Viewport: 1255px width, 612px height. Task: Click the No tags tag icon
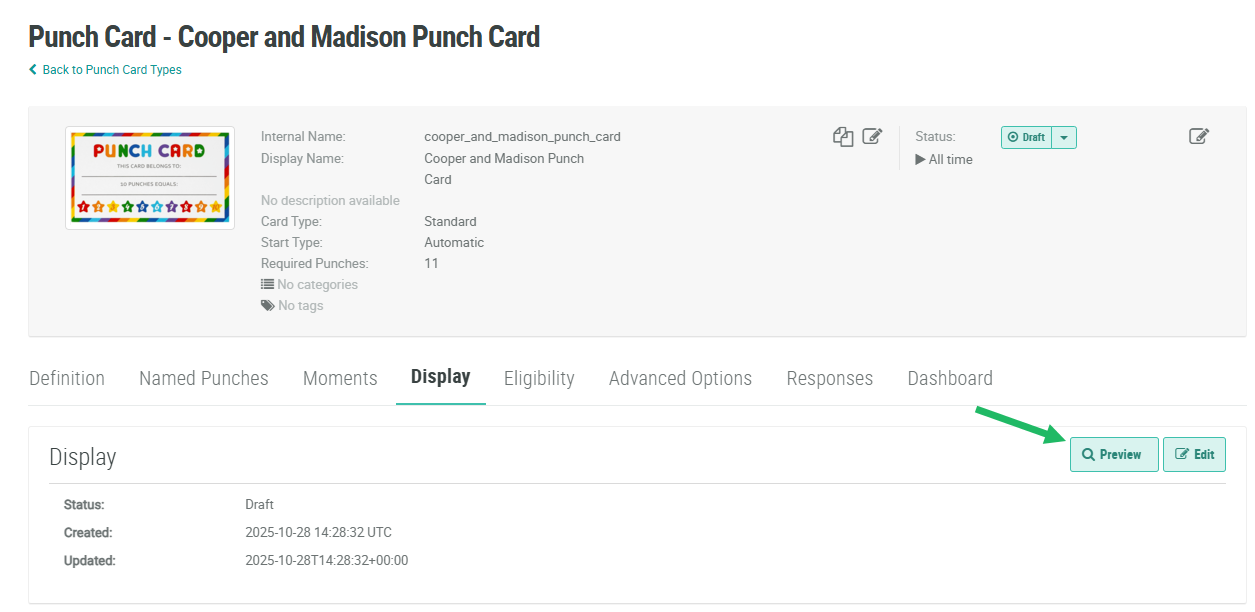click(267, 306)
